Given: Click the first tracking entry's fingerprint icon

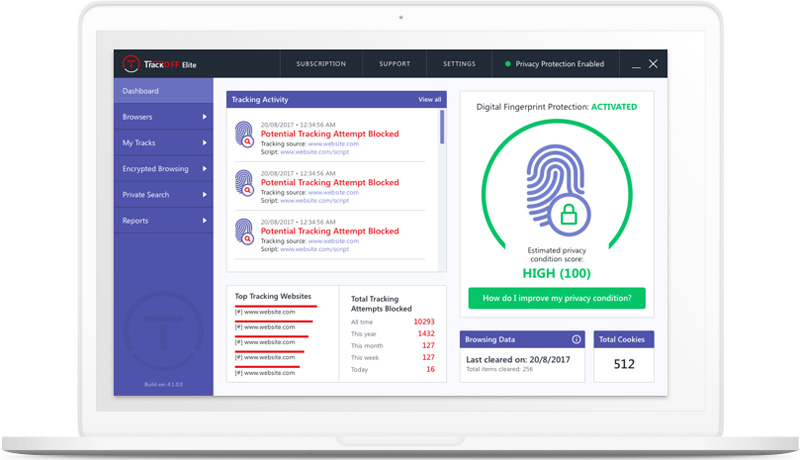Looking at the screenshot, I should pyautogui.click(x=244, y=134).
